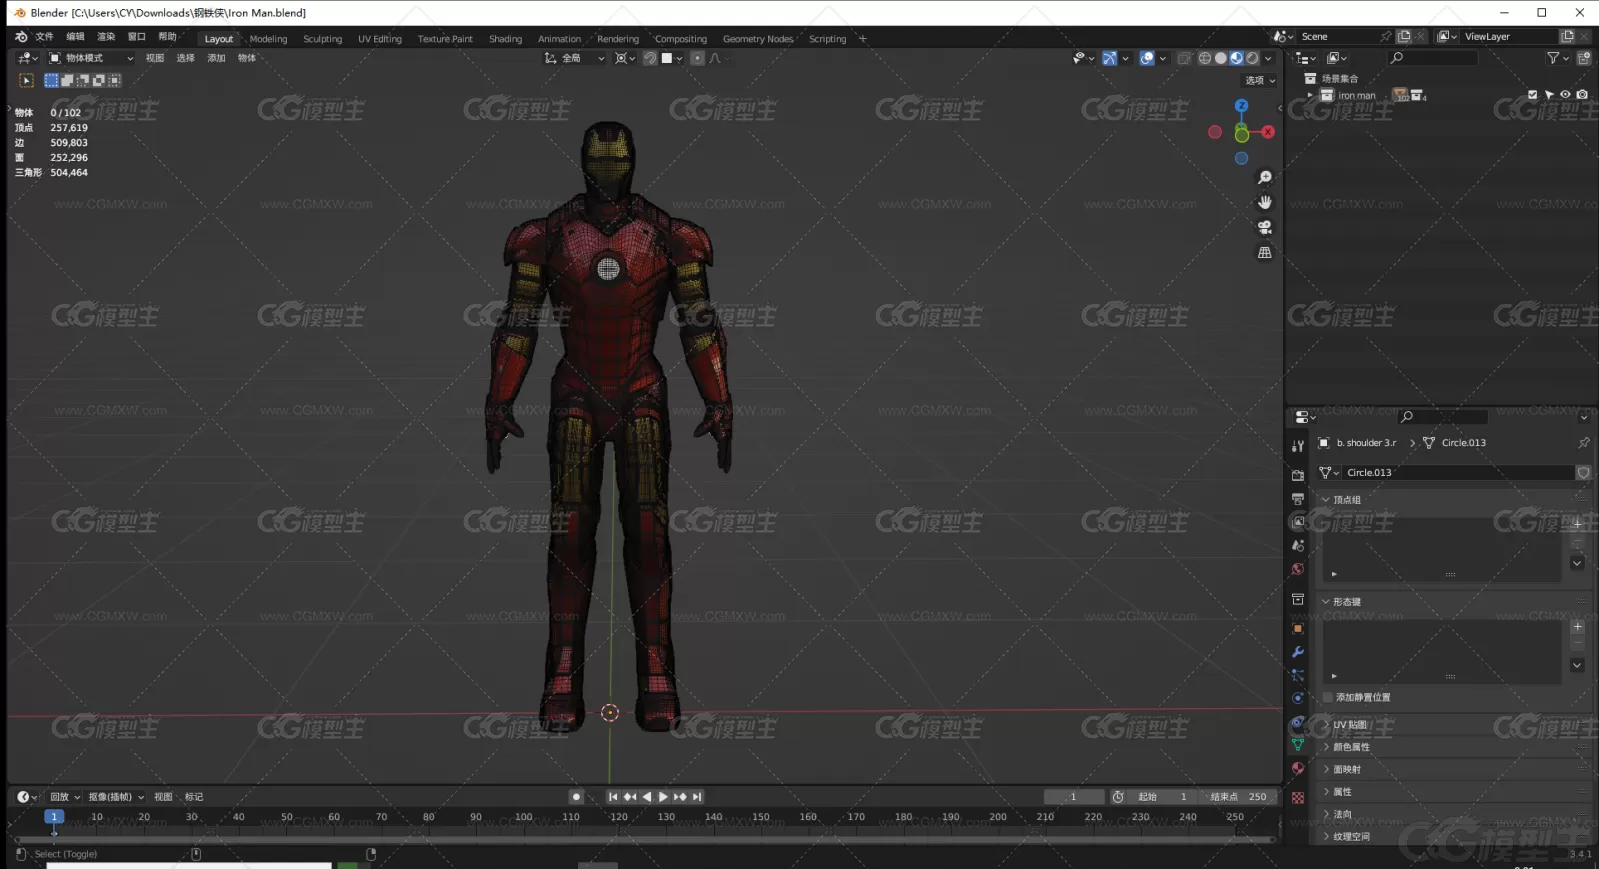Viewport: 1599px width, 869px height.
Task: Open the outliner filter dropdown
Action: [x=1558, y=58]
